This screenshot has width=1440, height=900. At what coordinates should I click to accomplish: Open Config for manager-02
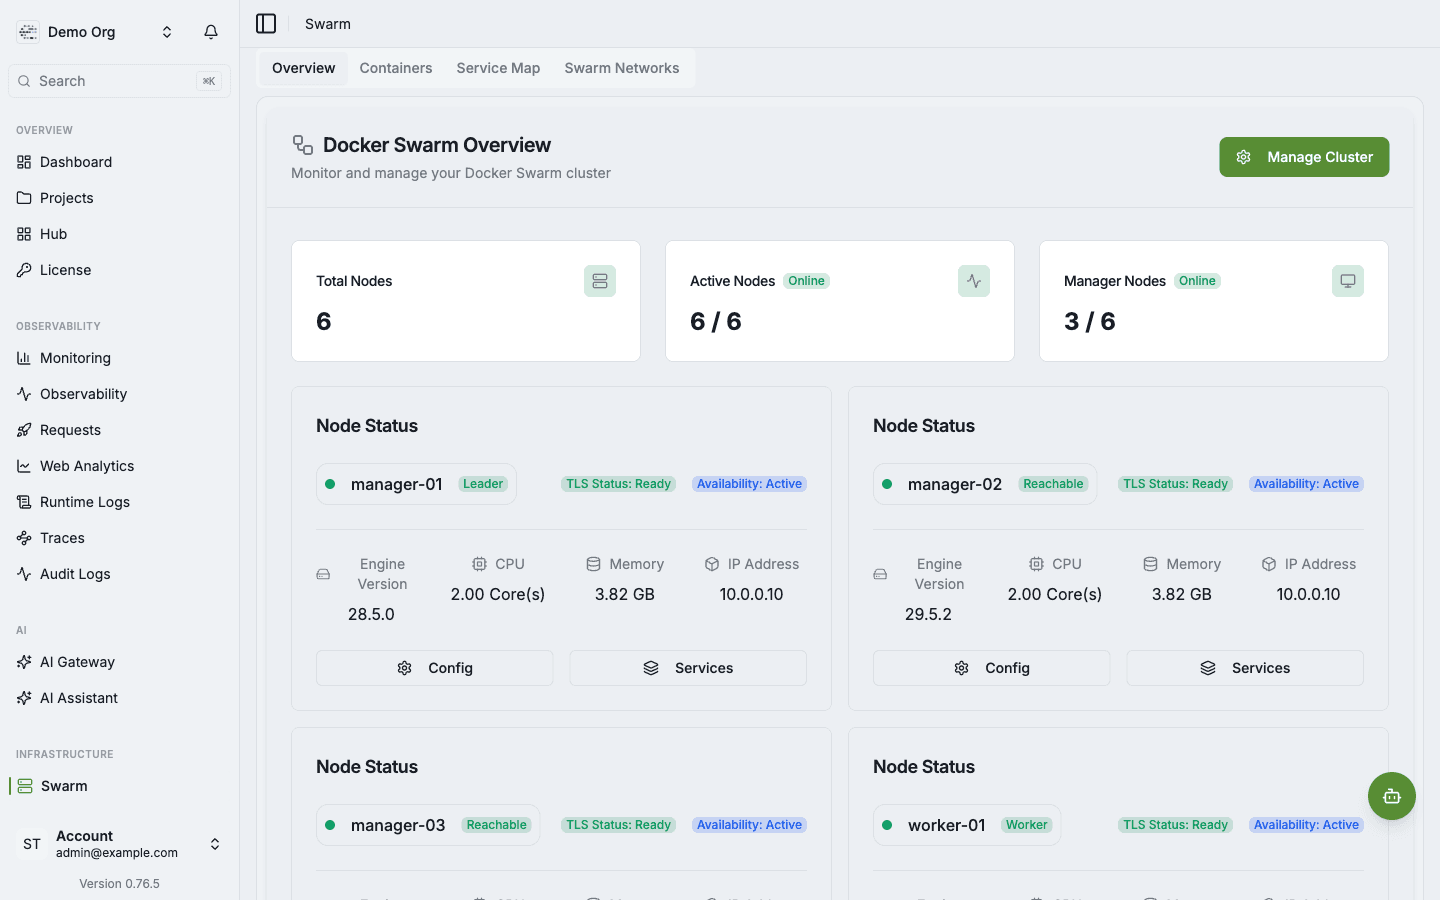click(991, 668)
